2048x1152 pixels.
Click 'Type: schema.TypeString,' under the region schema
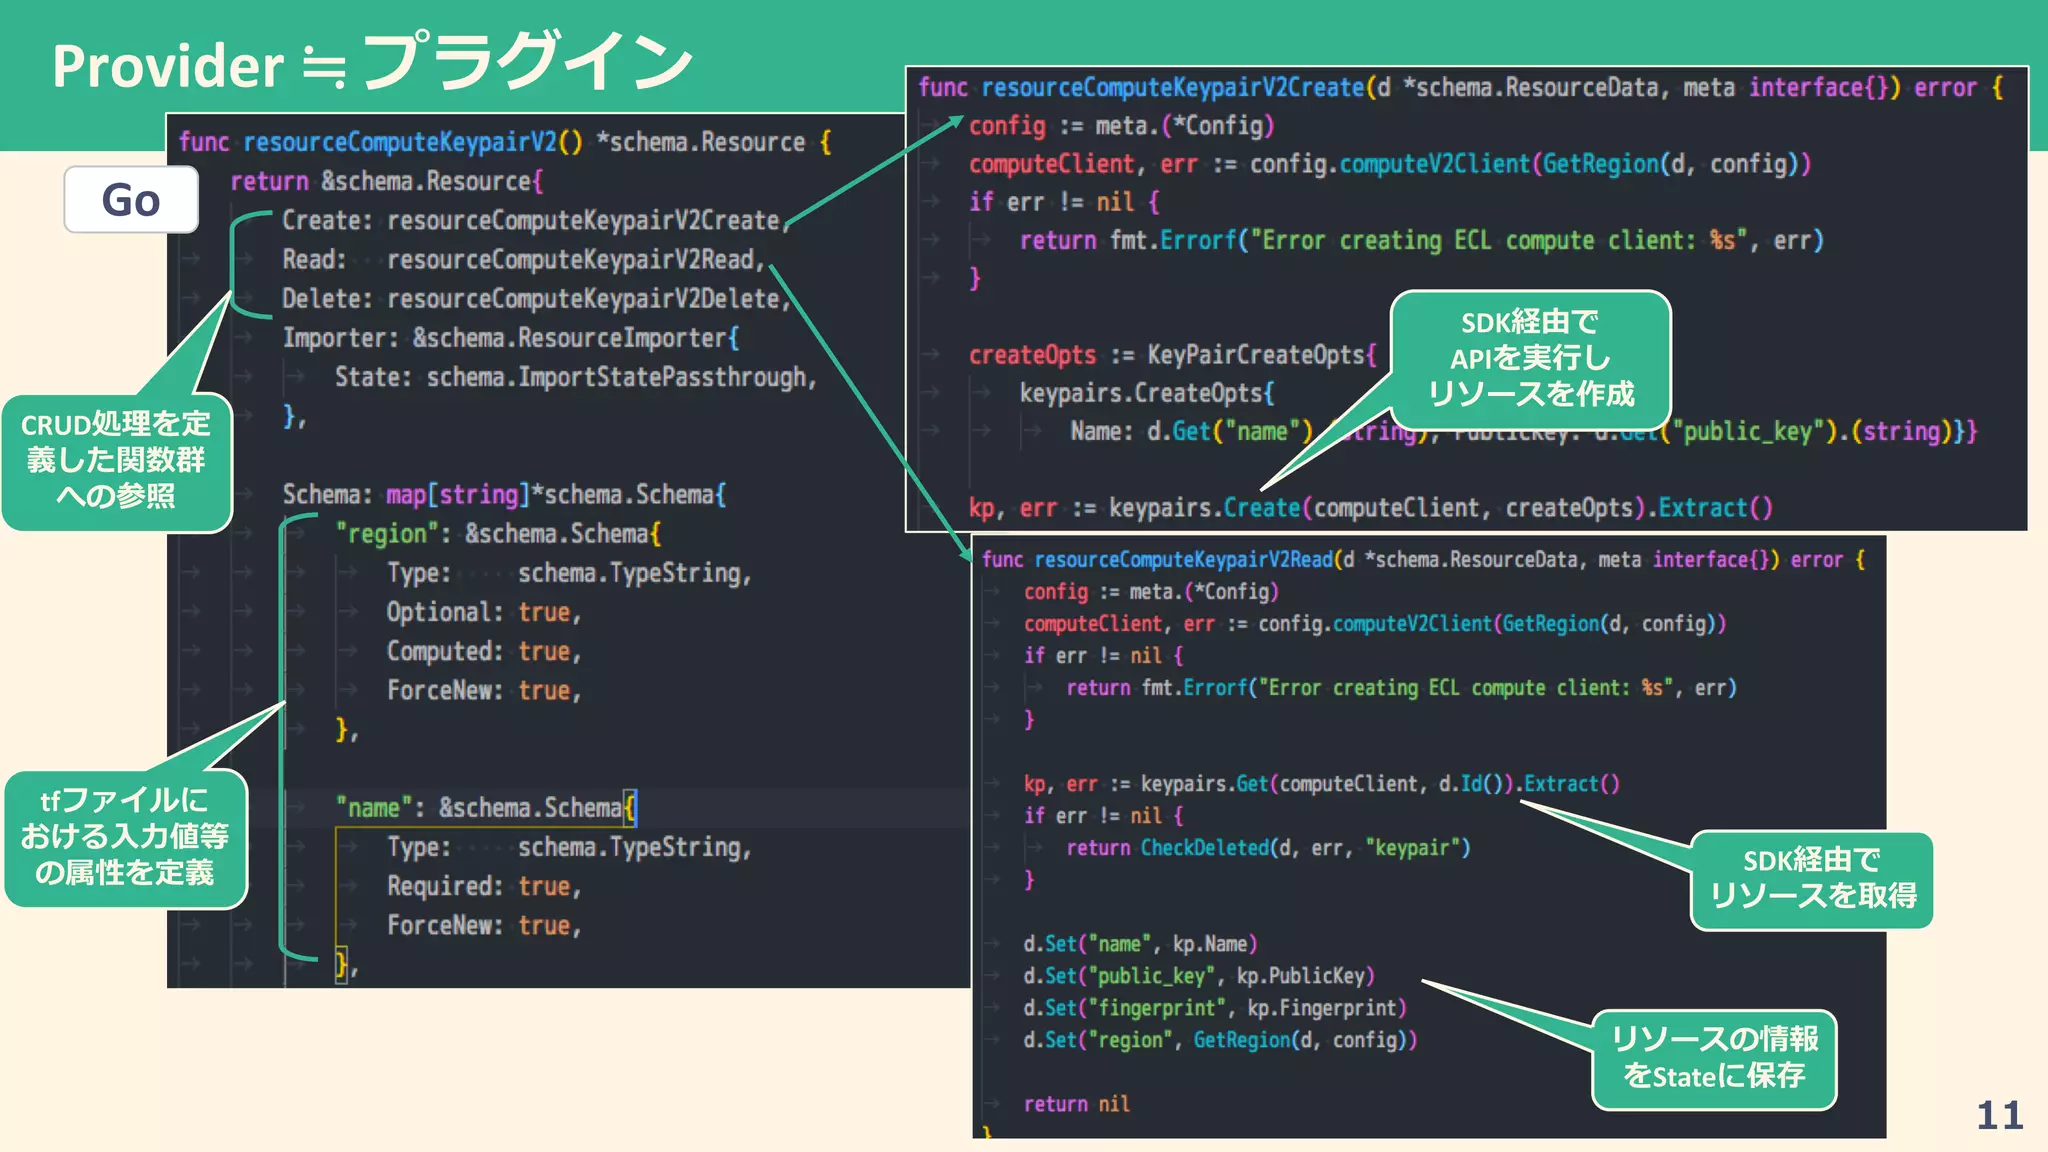tap(569, 572)
